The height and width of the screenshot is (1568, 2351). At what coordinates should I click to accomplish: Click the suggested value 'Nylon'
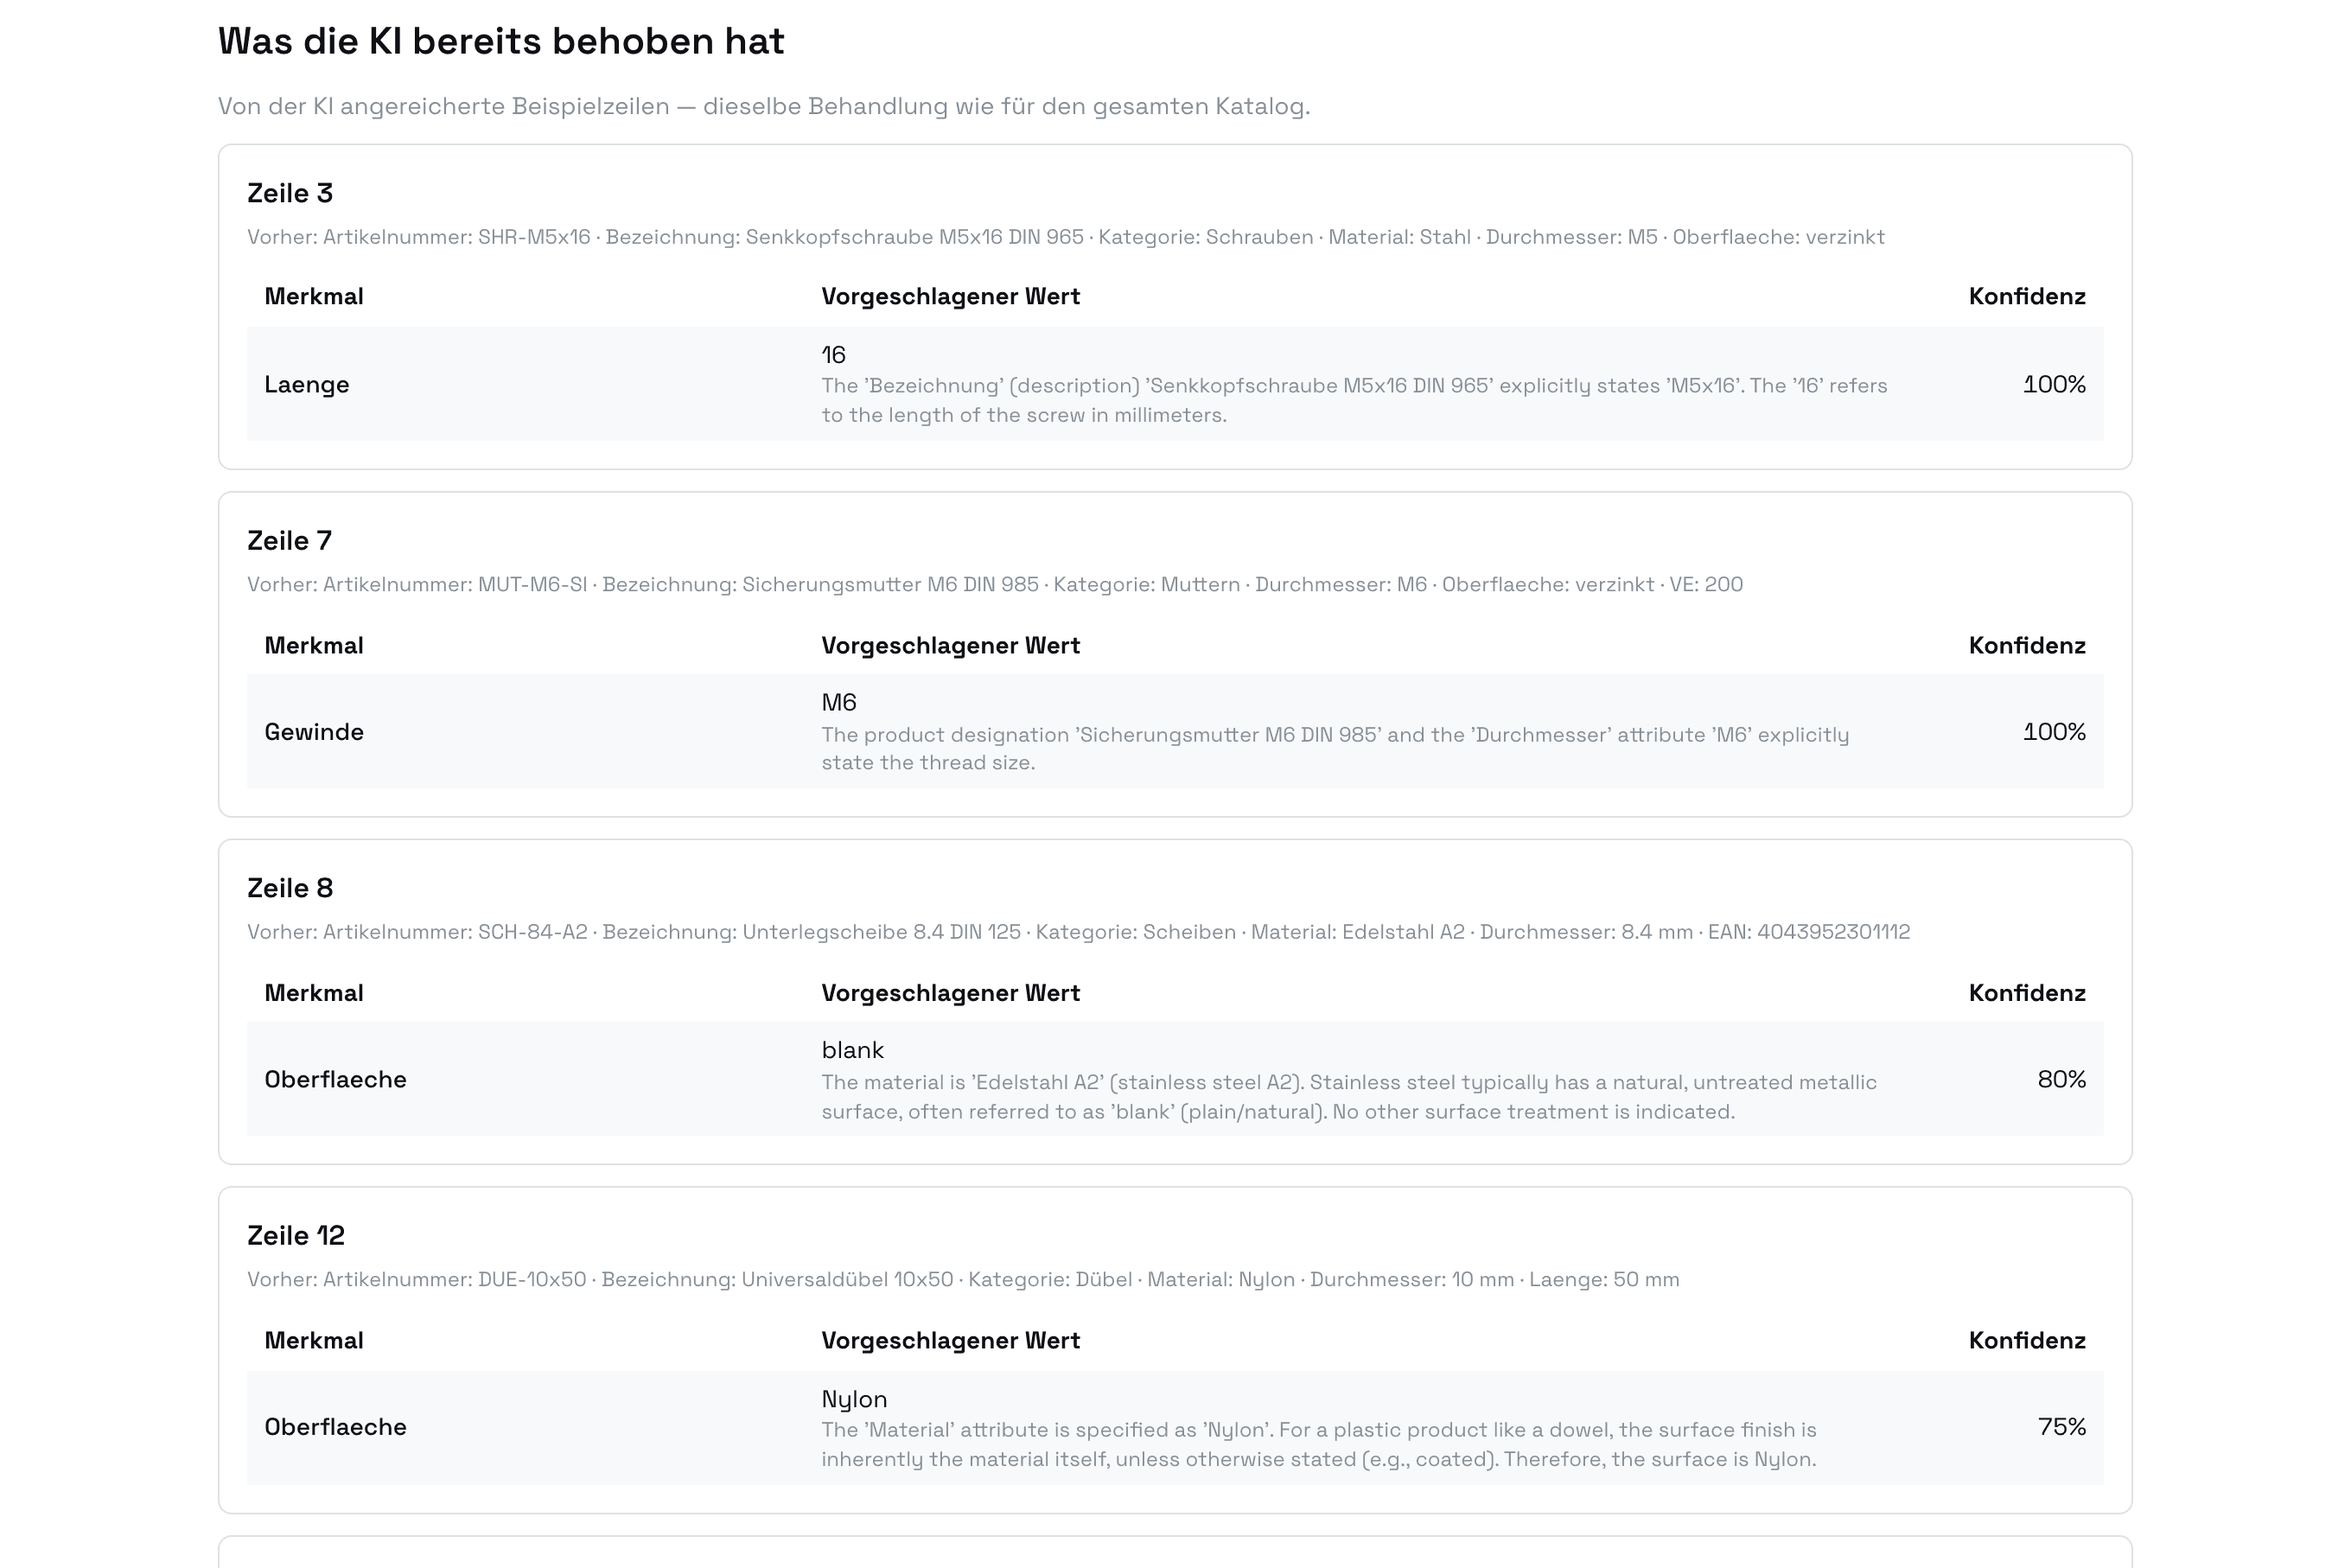pos(854,1399)
